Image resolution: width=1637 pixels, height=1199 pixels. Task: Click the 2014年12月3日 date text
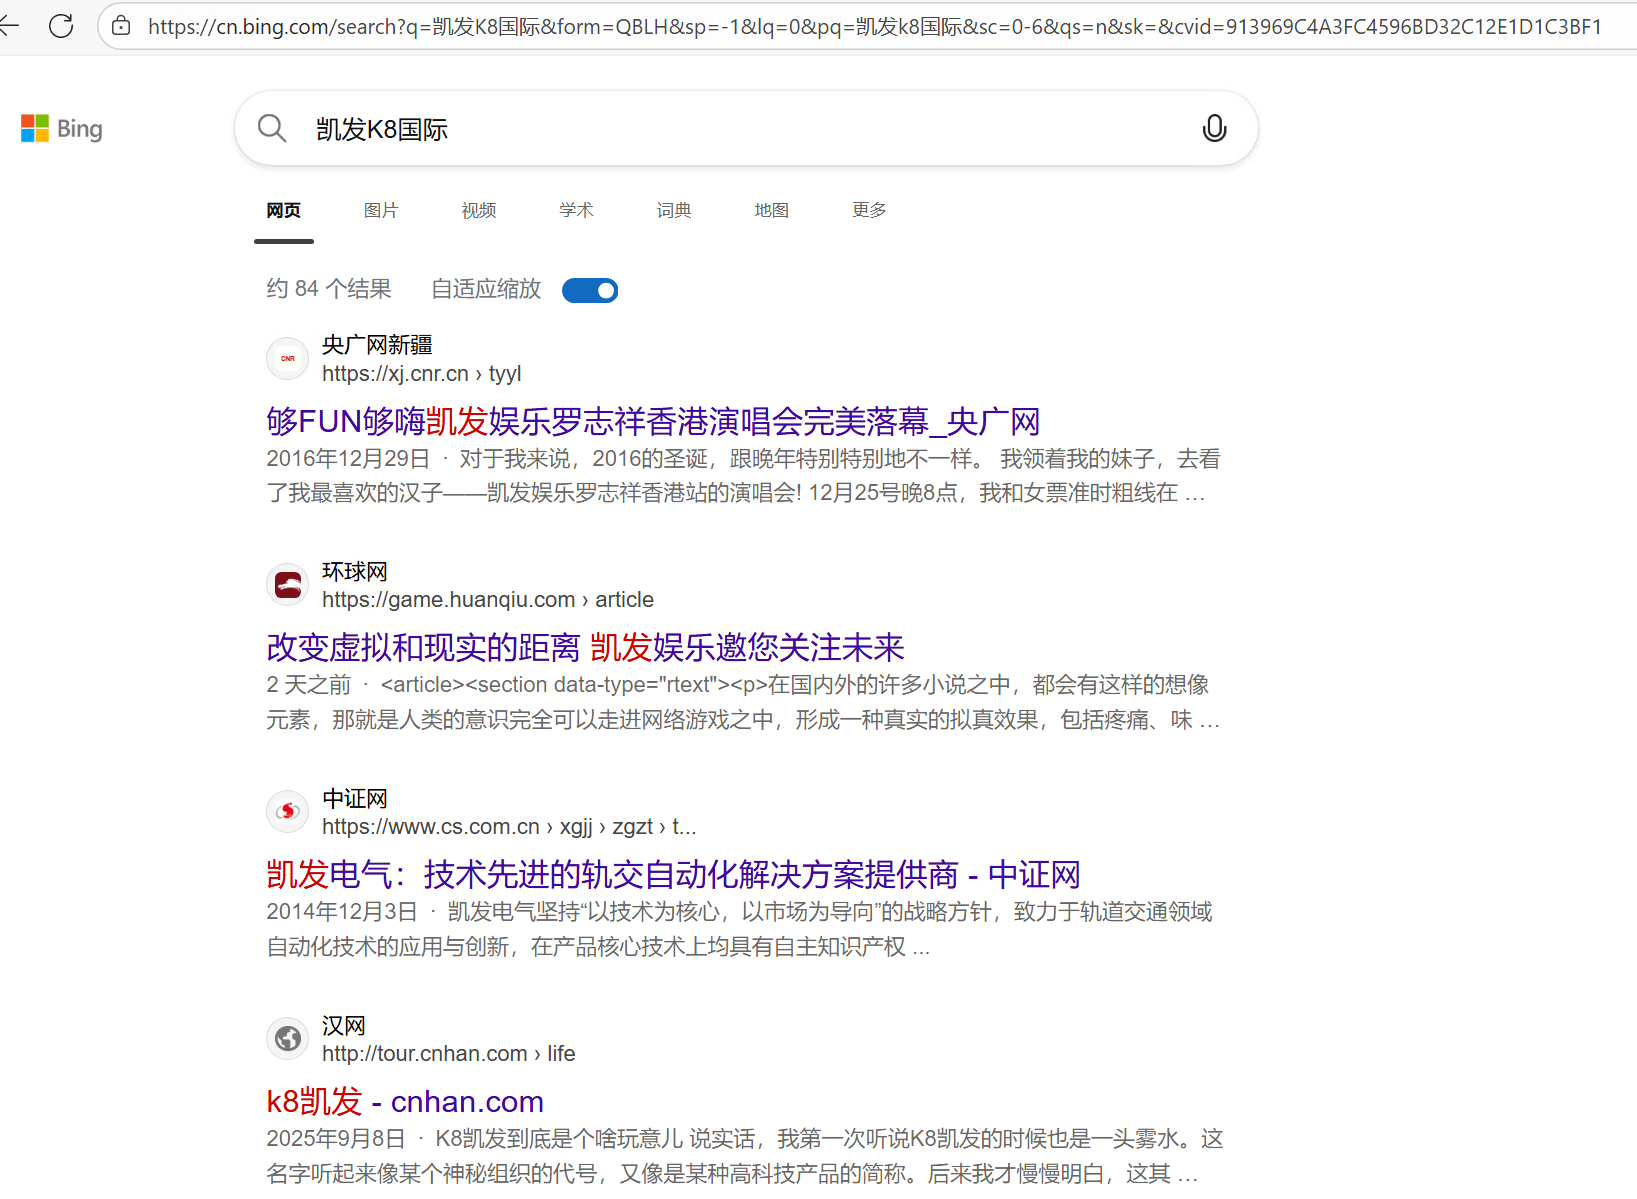click(x=342, y=912)
